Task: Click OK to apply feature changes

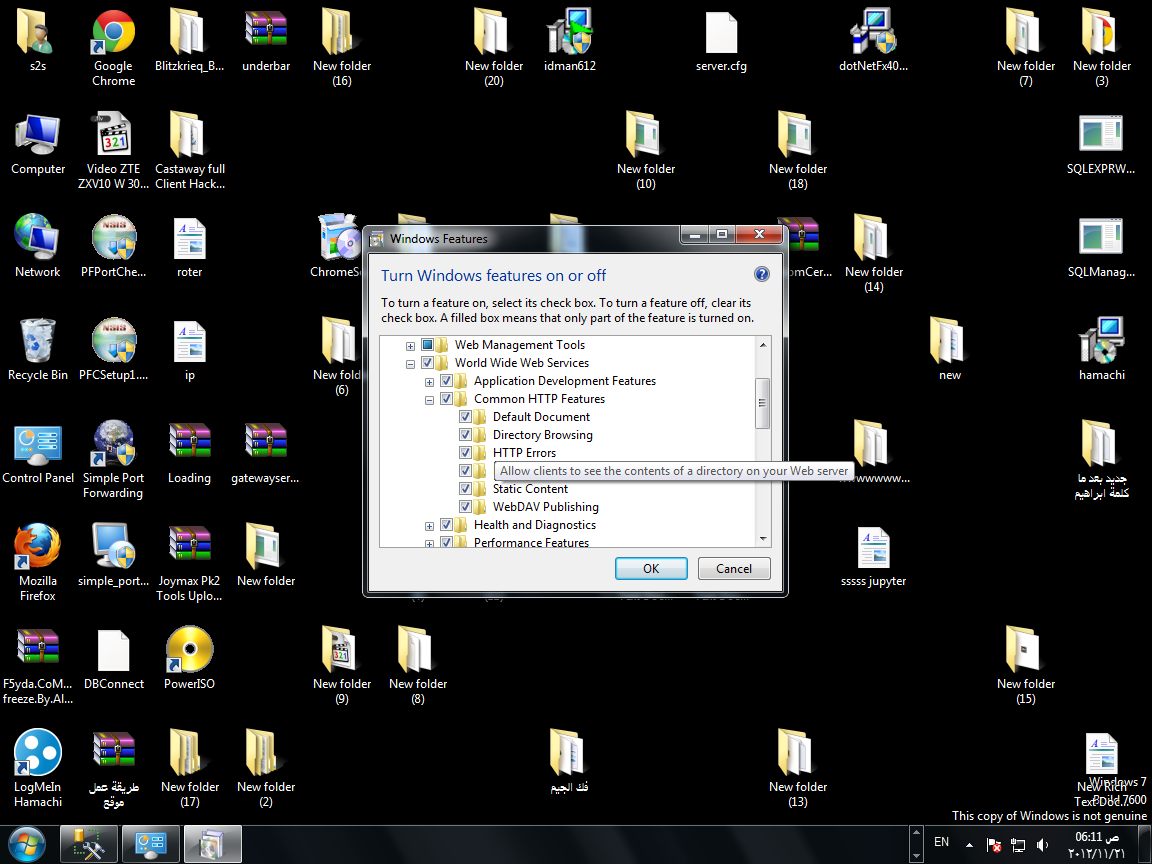Action: tap(651, 568)
